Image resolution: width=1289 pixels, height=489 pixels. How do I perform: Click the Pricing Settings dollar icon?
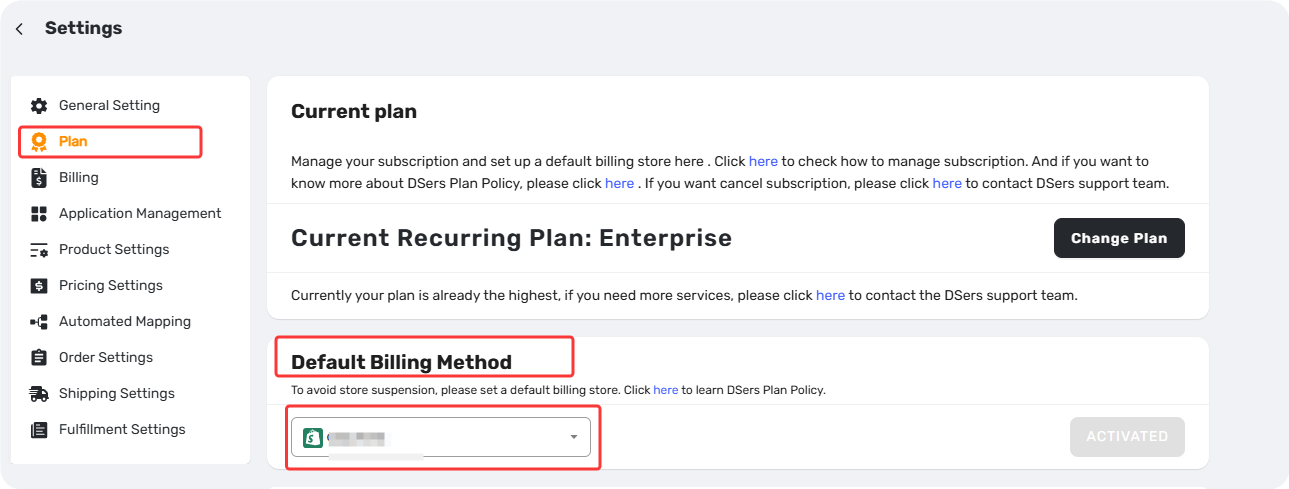(x=39, y=286)
